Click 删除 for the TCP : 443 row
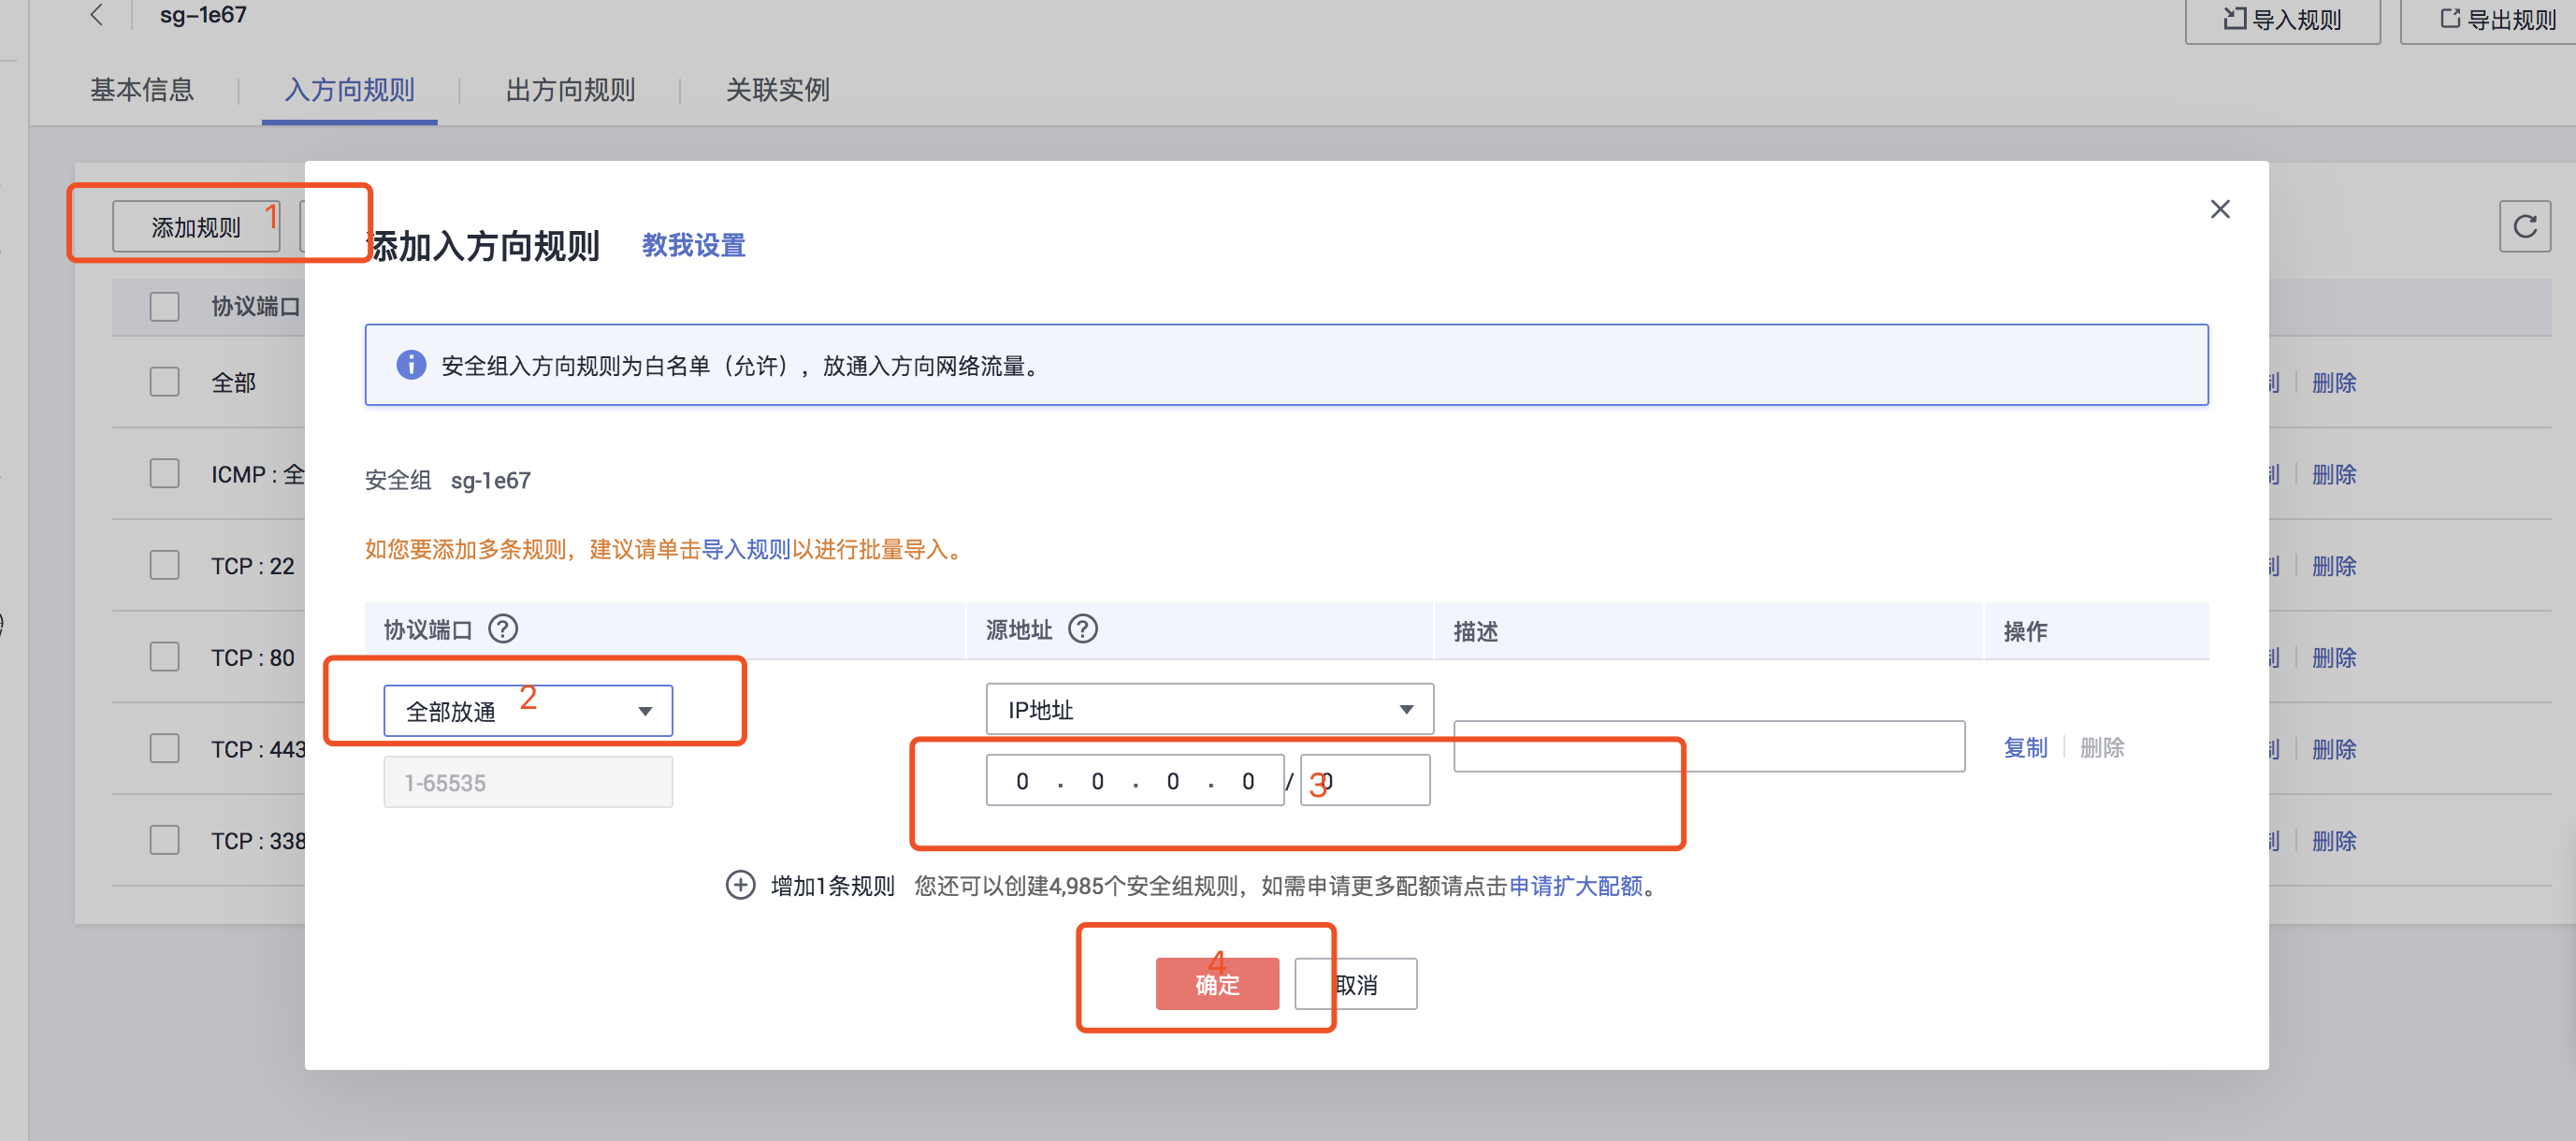 point(2334,749)
